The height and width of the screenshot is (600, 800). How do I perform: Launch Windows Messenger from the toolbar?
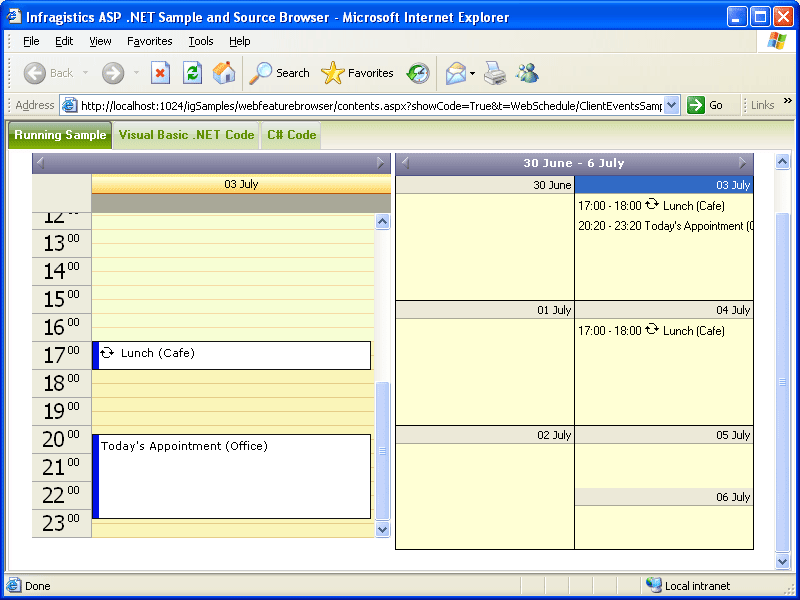(527, 72)
